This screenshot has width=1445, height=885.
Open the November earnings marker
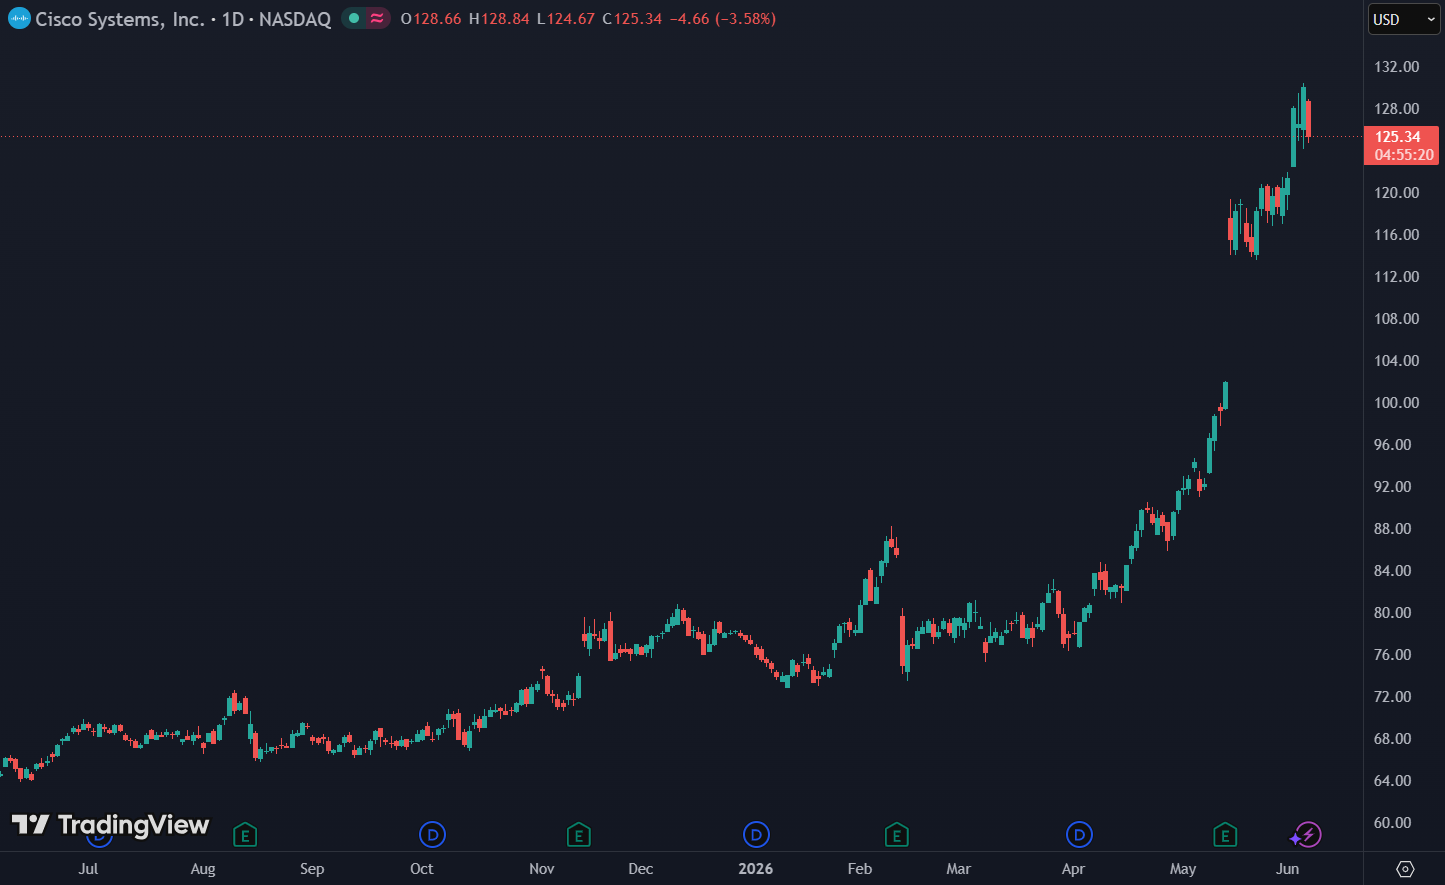pyautogui.click(x=578, y=834)
